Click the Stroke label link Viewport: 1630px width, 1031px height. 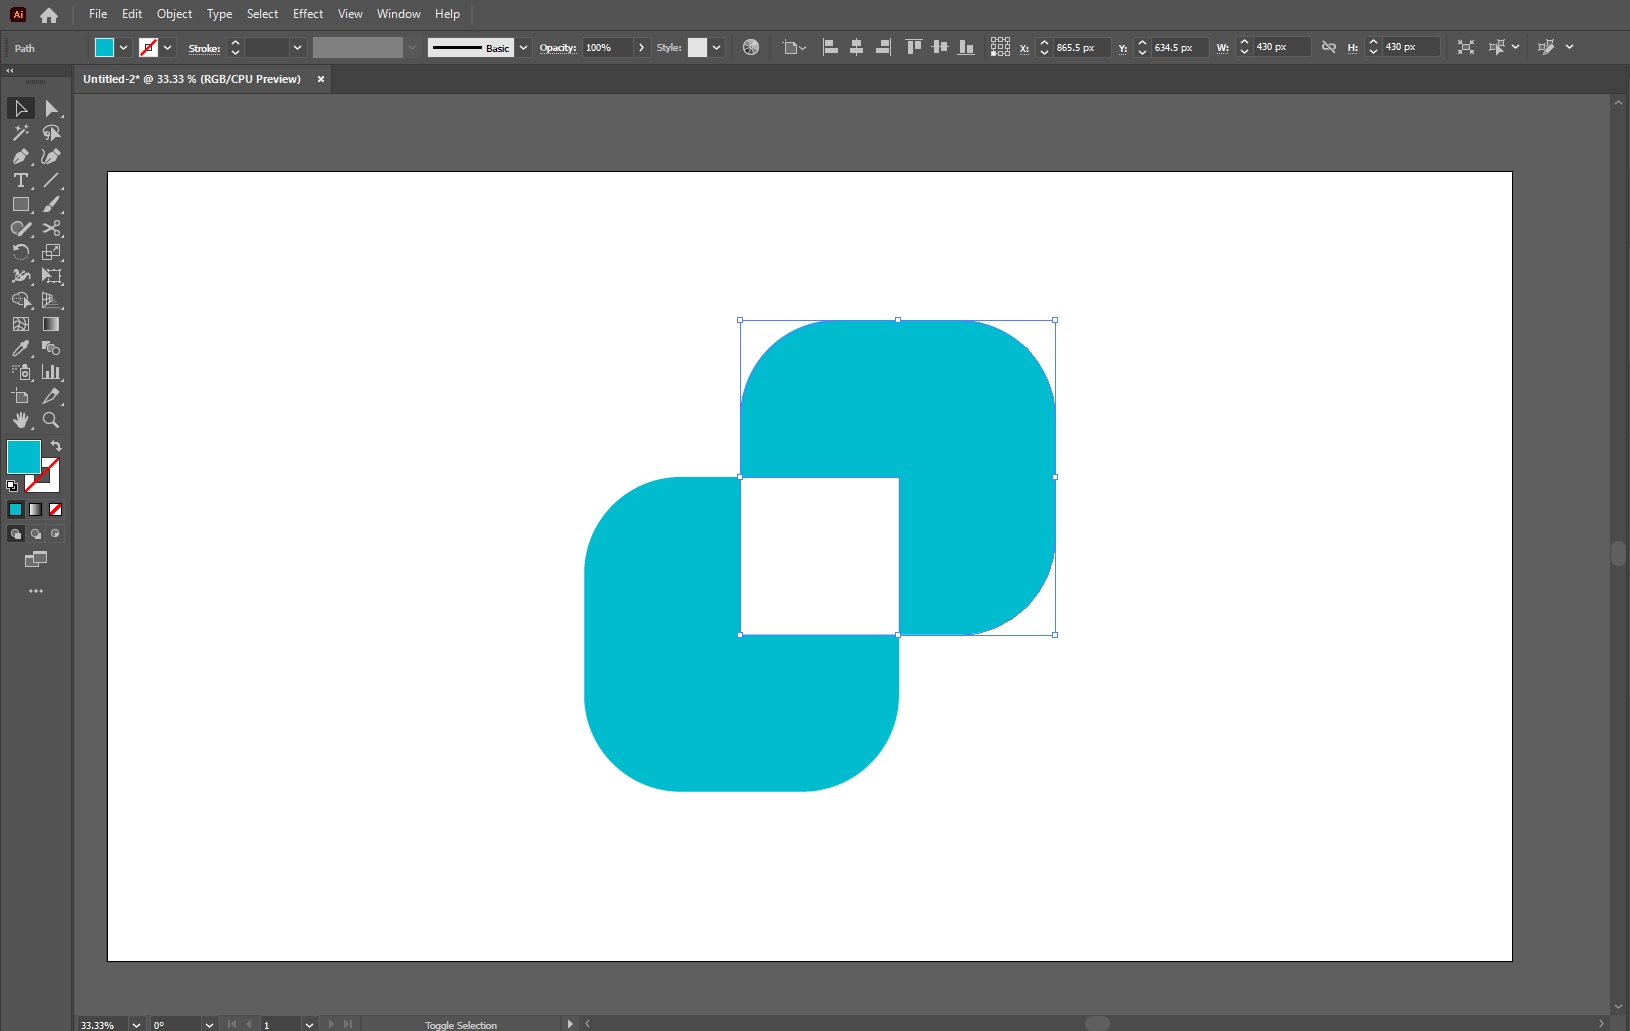pos(204,48)
